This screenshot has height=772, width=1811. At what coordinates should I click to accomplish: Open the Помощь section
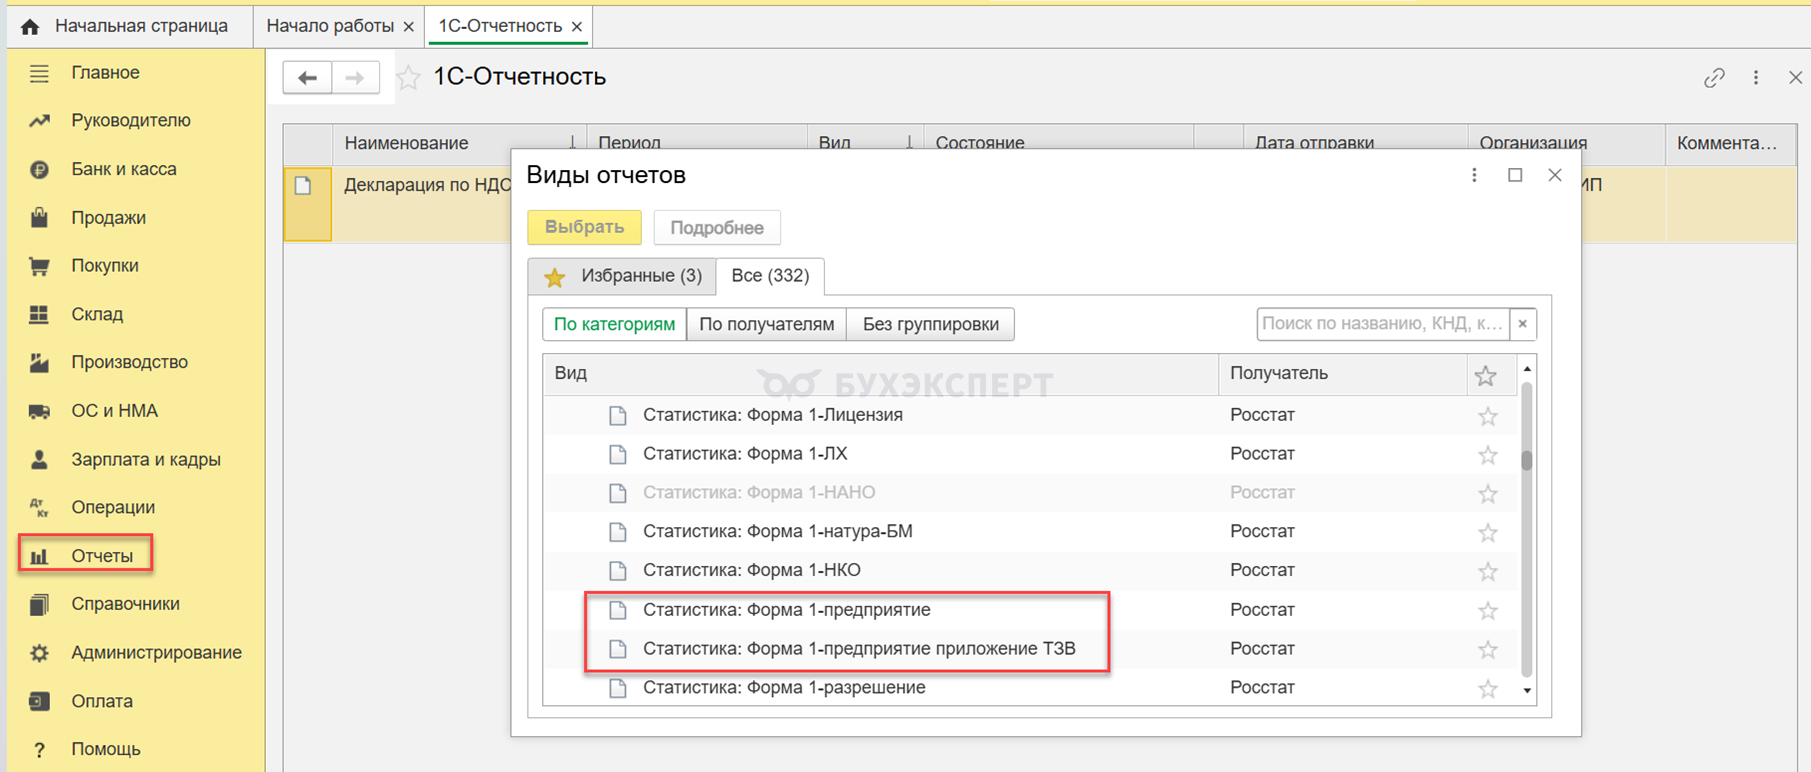[x=105, y=749]
